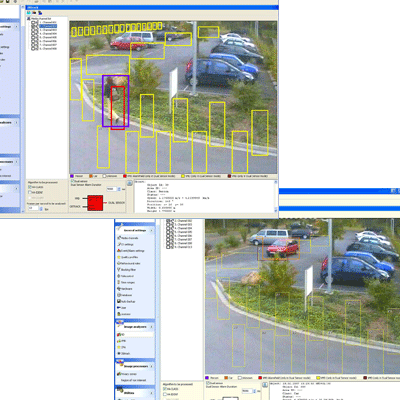Screen dimensions: 400x400
Task: Collapse settings group chevron in upper window sidebar
Action: pyautogui.click(x=16, y=27)
